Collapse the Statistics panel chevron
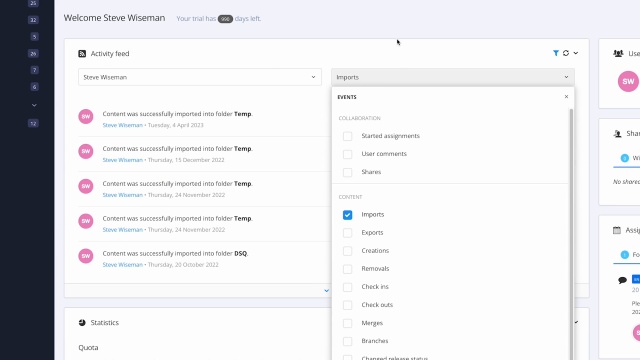This screenshot has width=640, height=360. pos(576,322)
